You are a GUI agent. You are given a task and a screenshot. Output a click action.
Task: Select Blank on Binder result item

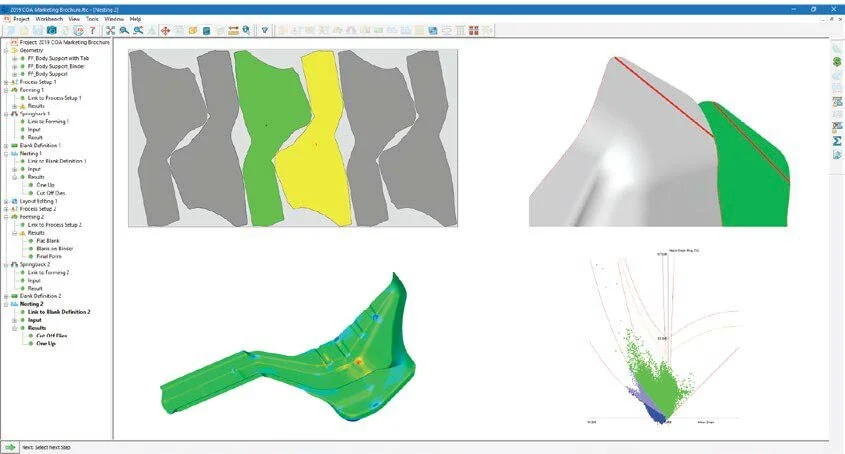54,249
